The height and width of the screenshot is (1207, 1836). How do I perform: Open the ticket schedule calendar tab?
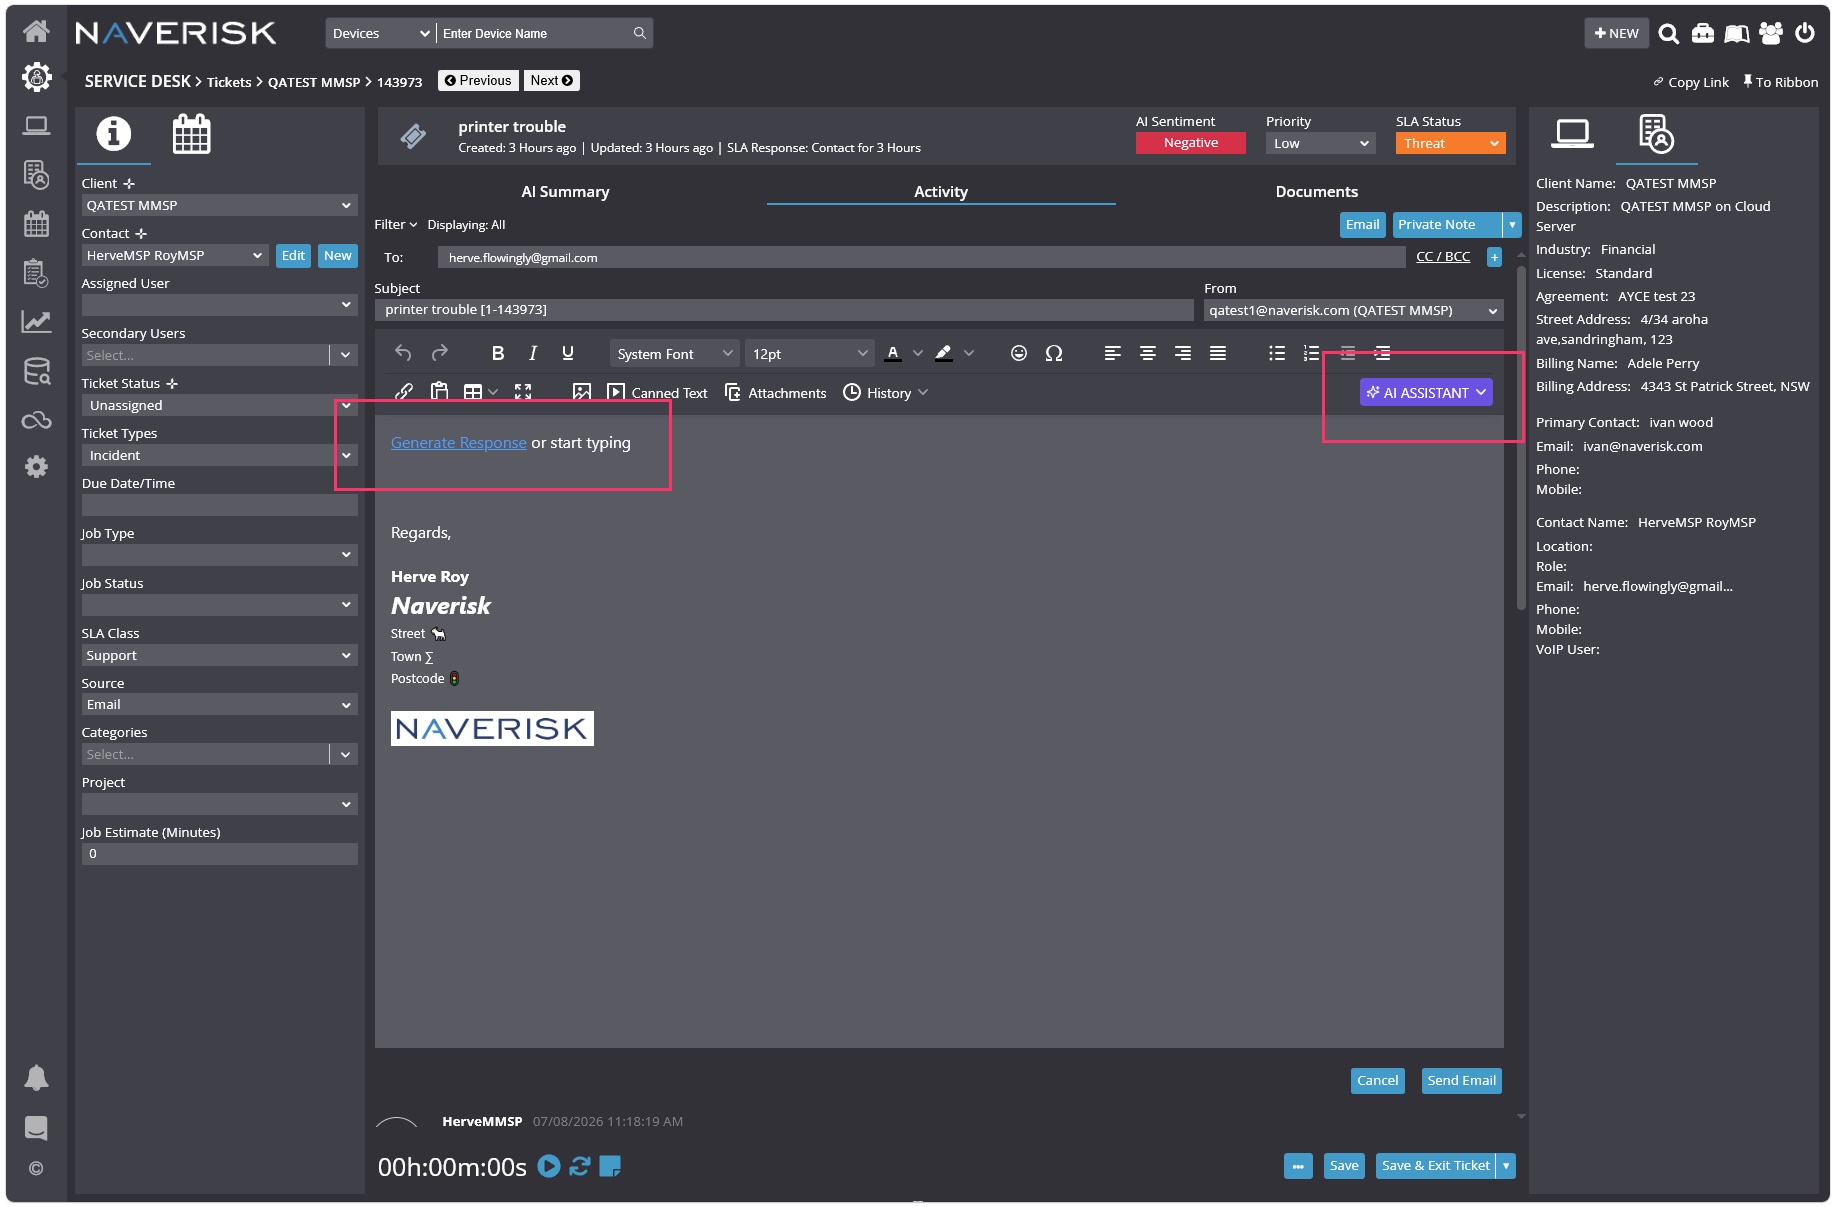tap(191, 134)
